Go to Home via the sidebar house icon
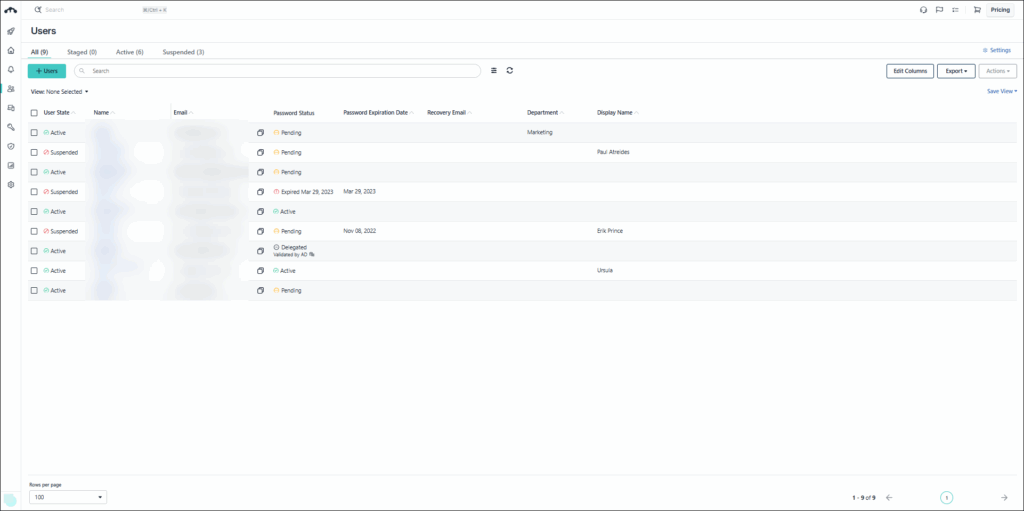1024x511 pixels. (x=10, y=50)
